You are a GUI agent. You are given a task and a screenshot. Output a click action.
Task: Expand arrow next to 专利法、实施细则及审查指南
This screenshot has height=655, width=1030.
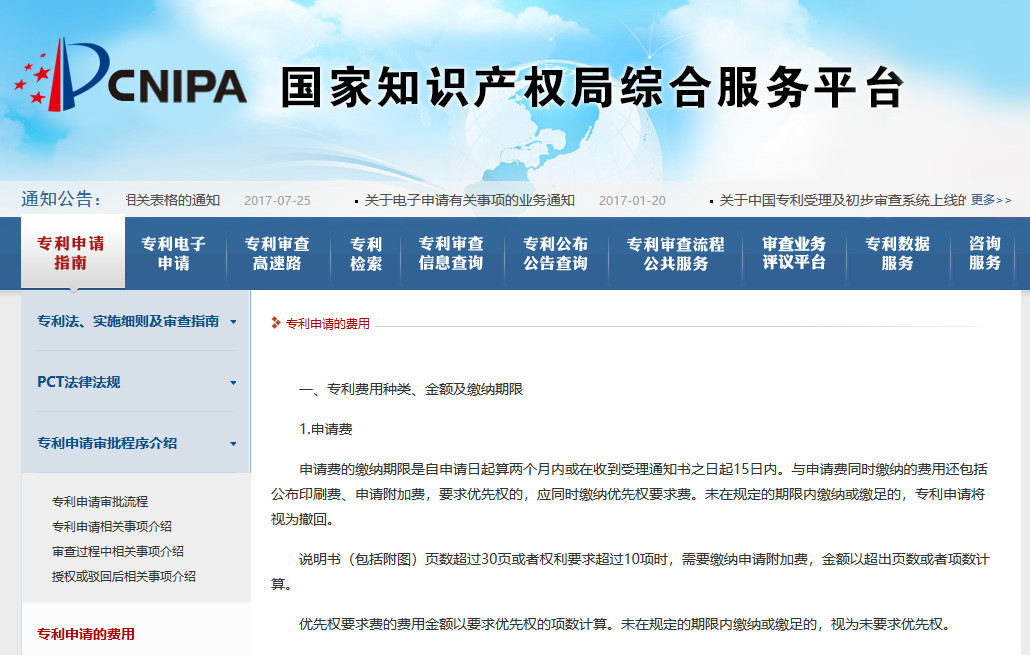click(233, 322)
